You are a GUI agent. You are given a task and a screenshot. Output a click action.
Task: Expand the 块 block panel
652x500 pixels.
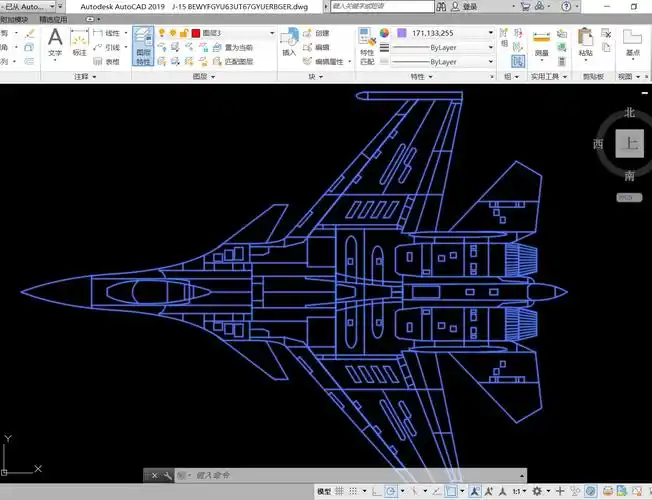315,77
